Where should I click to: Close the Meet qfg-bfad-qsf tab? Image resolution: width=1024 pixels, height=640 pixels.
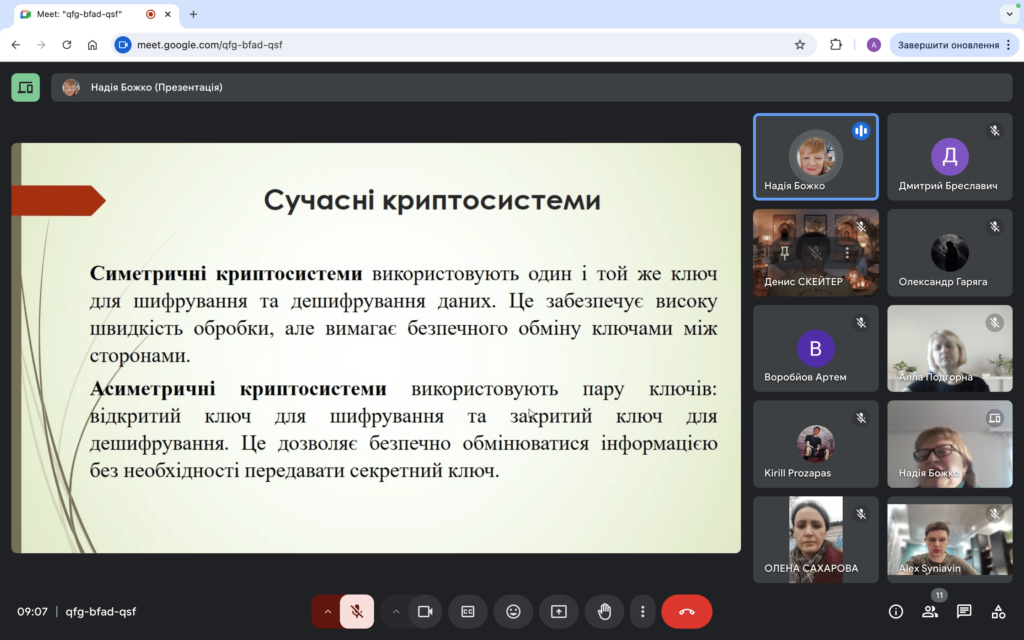168,14
